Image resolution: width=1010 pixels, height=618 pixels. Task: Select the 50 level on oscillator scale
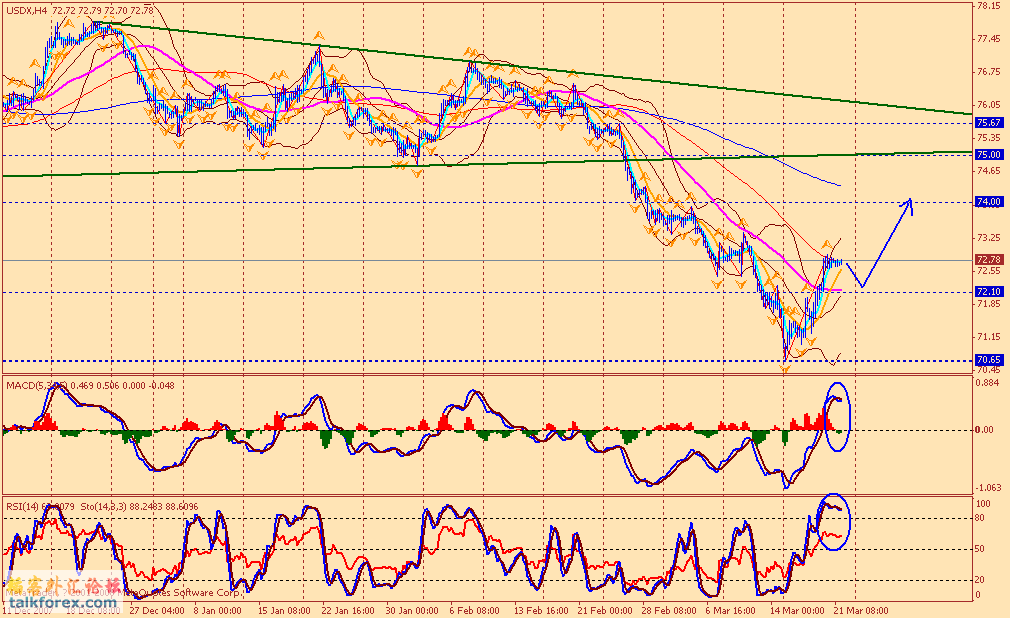coord(980,549)
